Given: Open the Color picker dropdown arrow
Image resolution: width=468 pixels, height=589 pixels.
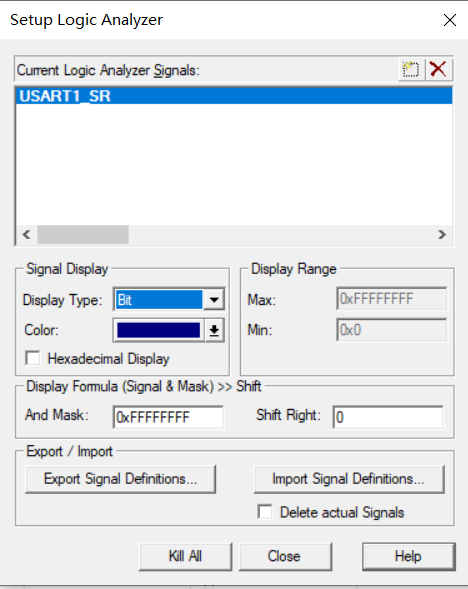Looking at the screenshot, I should 214,331.
